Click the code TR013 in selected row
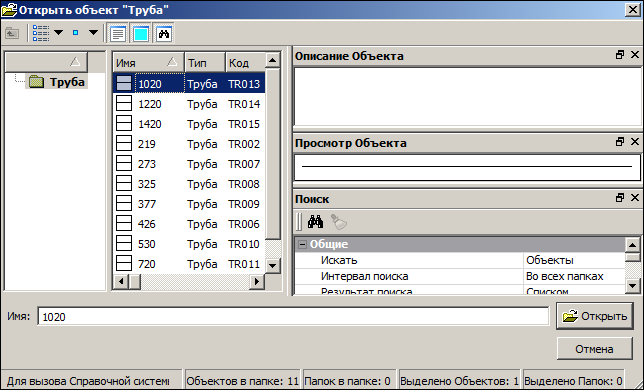Screen dimensions: 644x390 [244, 84]
